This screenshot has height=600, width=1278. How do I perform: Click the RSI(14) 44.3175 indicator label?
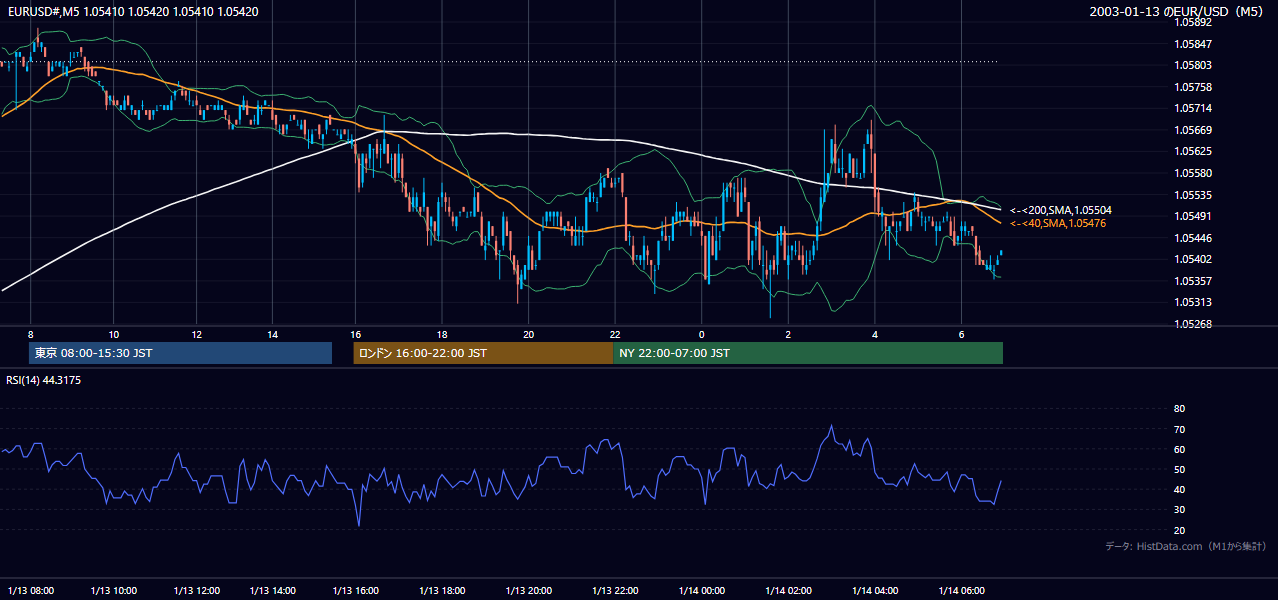44,380
